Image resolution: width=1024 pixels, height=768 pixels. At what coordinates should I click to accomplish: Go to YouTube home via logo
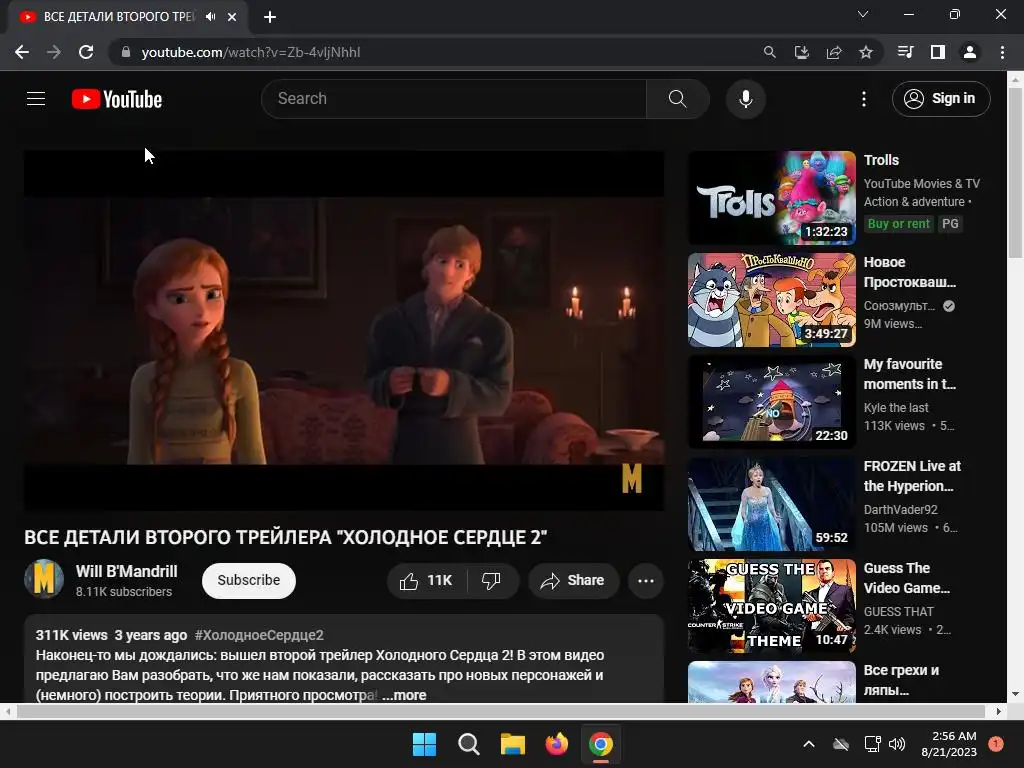click(117, 99)
